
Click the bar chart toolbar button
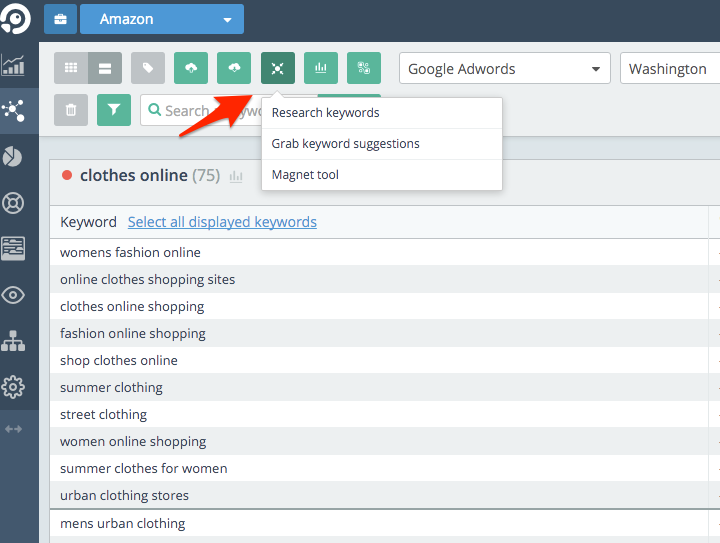point(321,68)
